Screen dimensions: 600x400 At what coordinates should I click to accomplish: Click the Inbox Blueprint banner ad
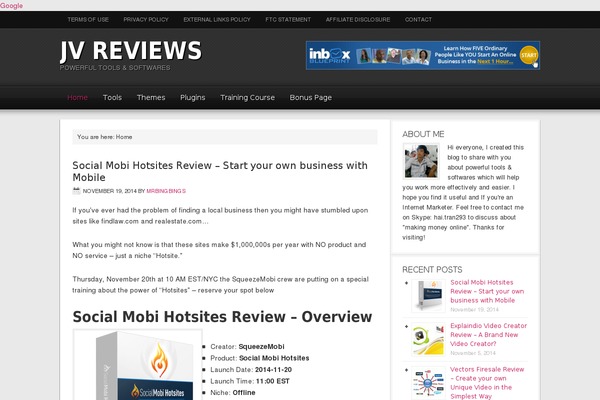423,56
